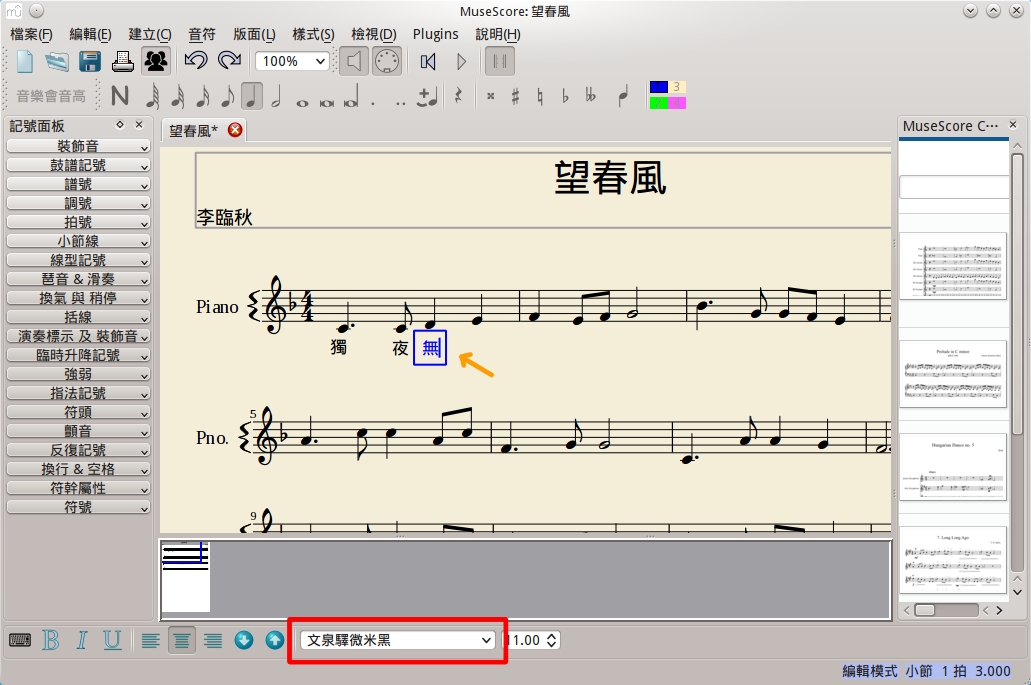Align the text to the right
The height and width of the screenshot is (685, 1031).
[213, 640]
